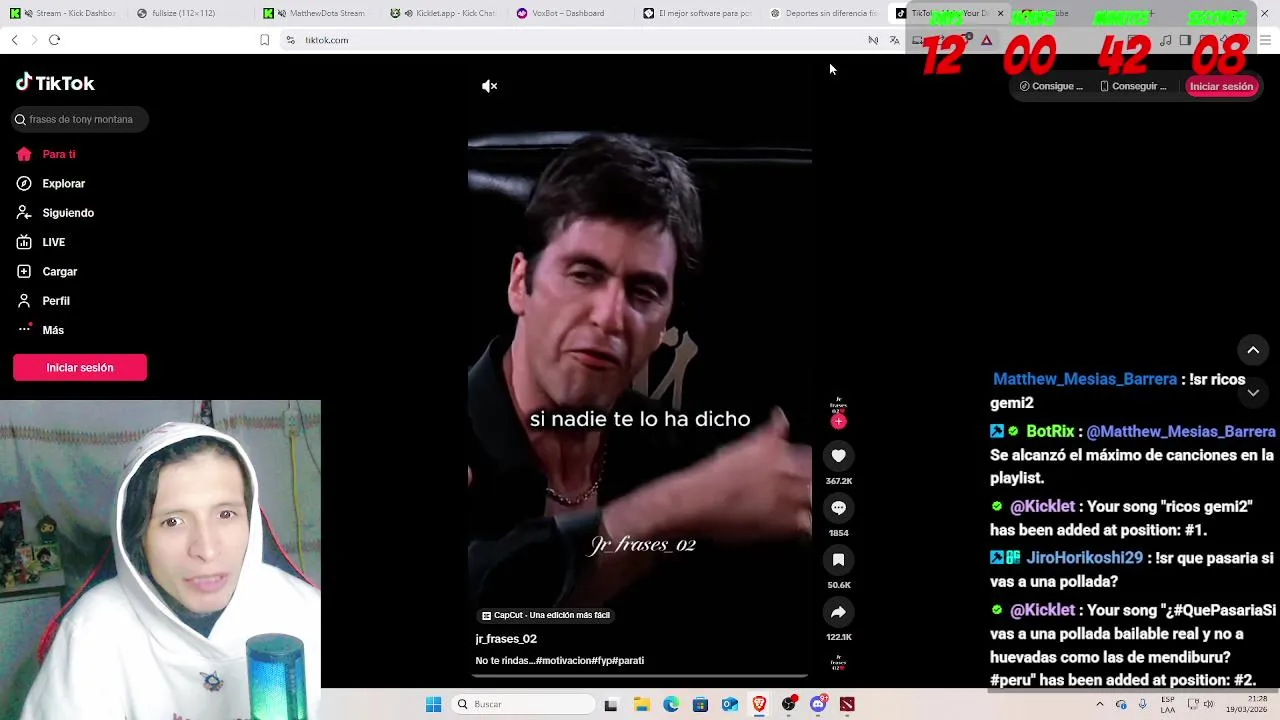Click top-right Iniciar sesión button
1280x720 pixels.
point(1221,86)
